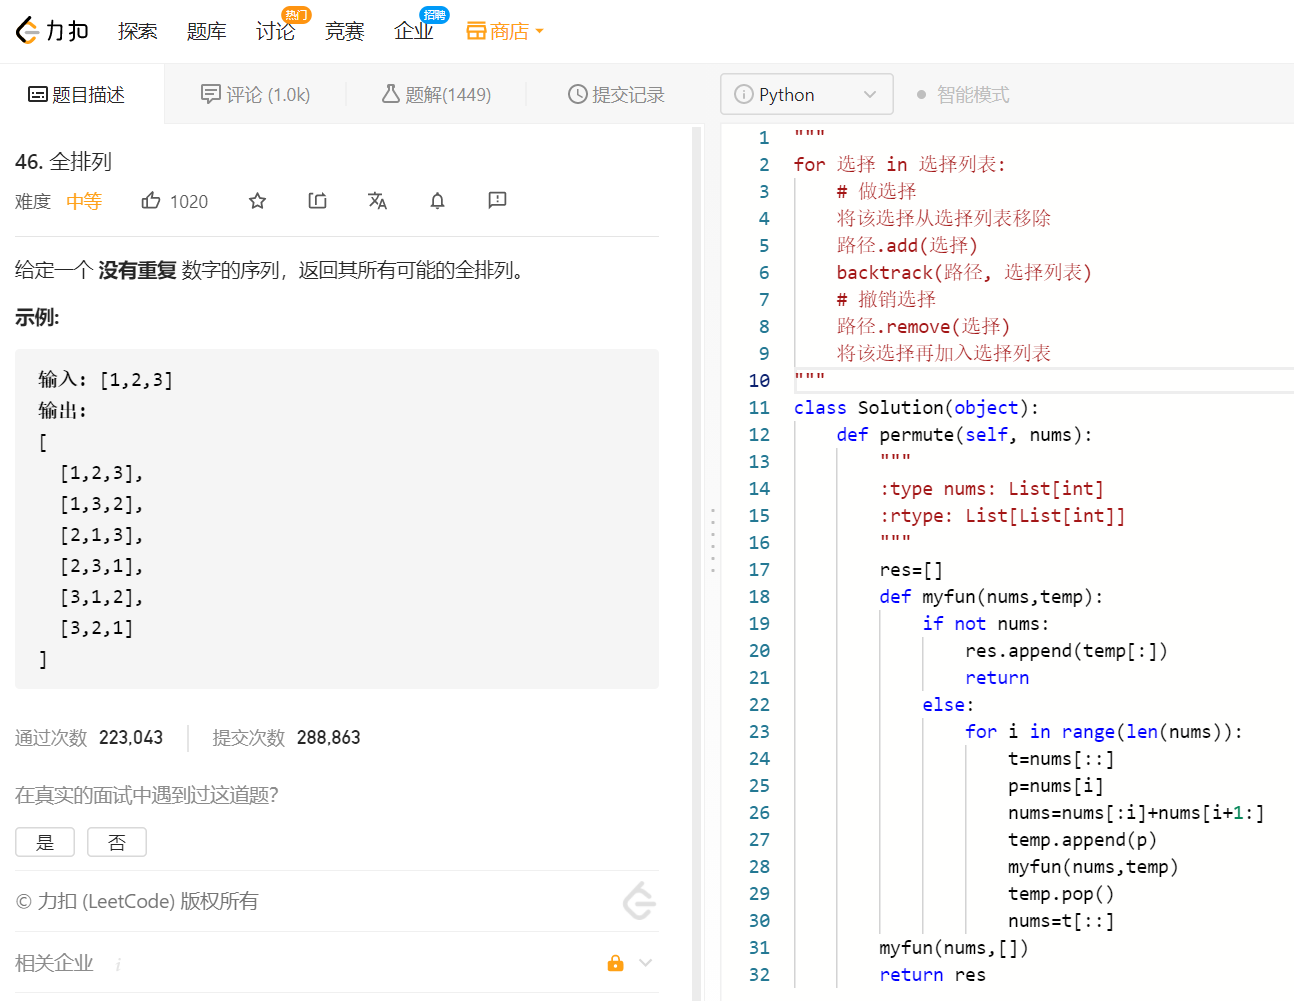Select 是 for interview encounter question

(45, 842)
